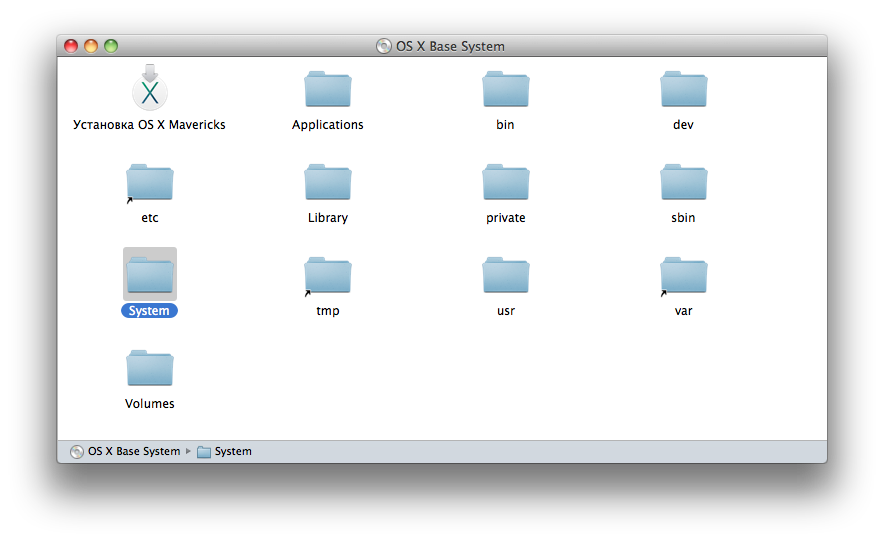Select the bin folder icon

506,89
